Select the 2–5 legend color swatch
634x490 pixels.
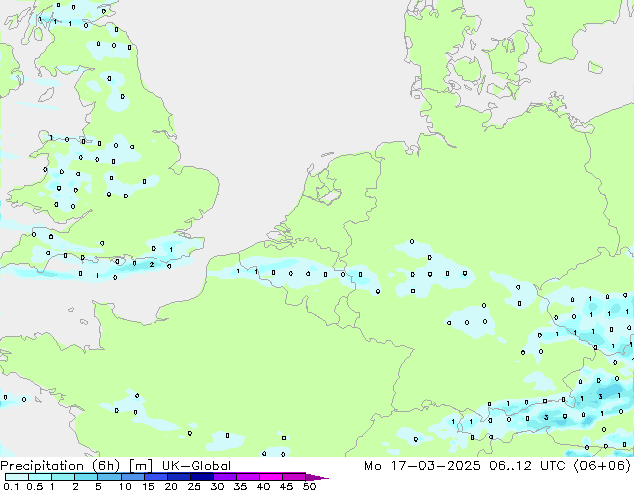86,477
